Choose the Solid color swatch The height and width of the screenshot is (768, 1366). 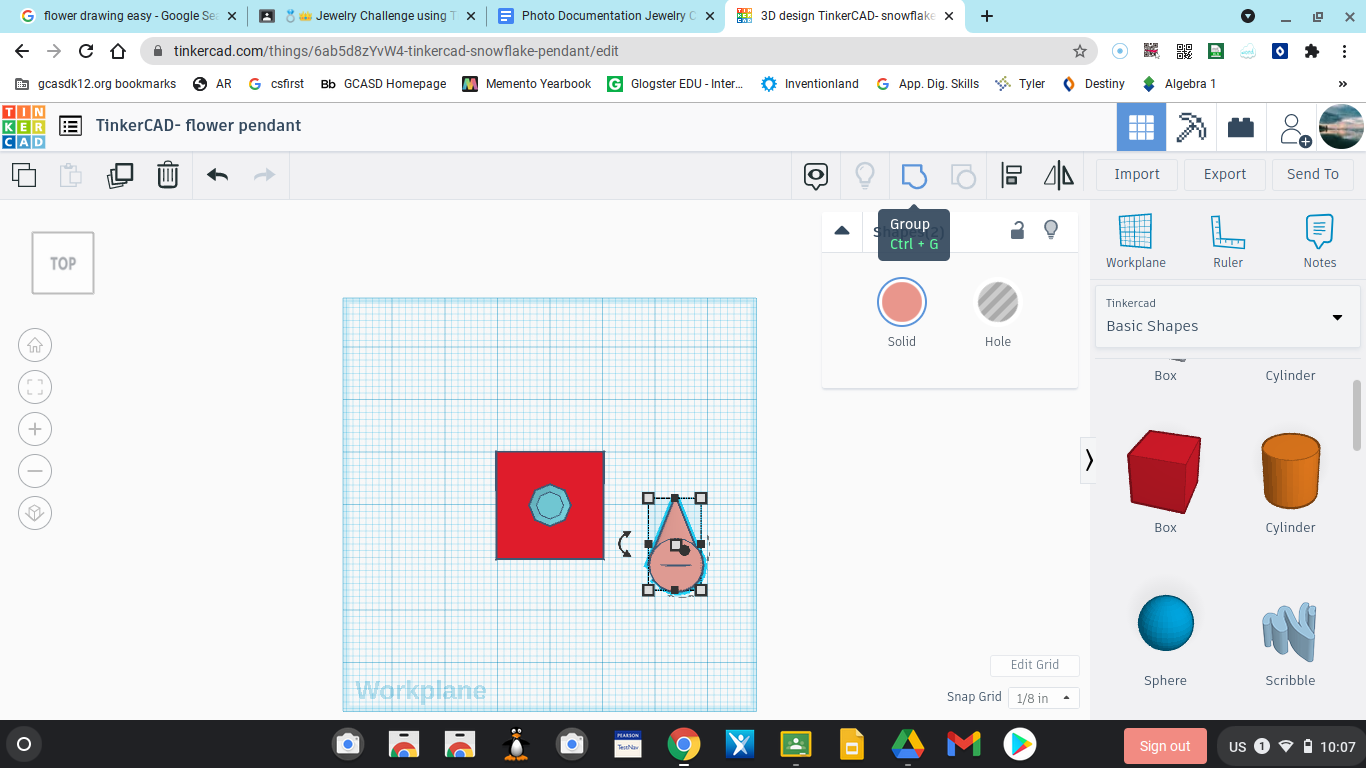902,302
